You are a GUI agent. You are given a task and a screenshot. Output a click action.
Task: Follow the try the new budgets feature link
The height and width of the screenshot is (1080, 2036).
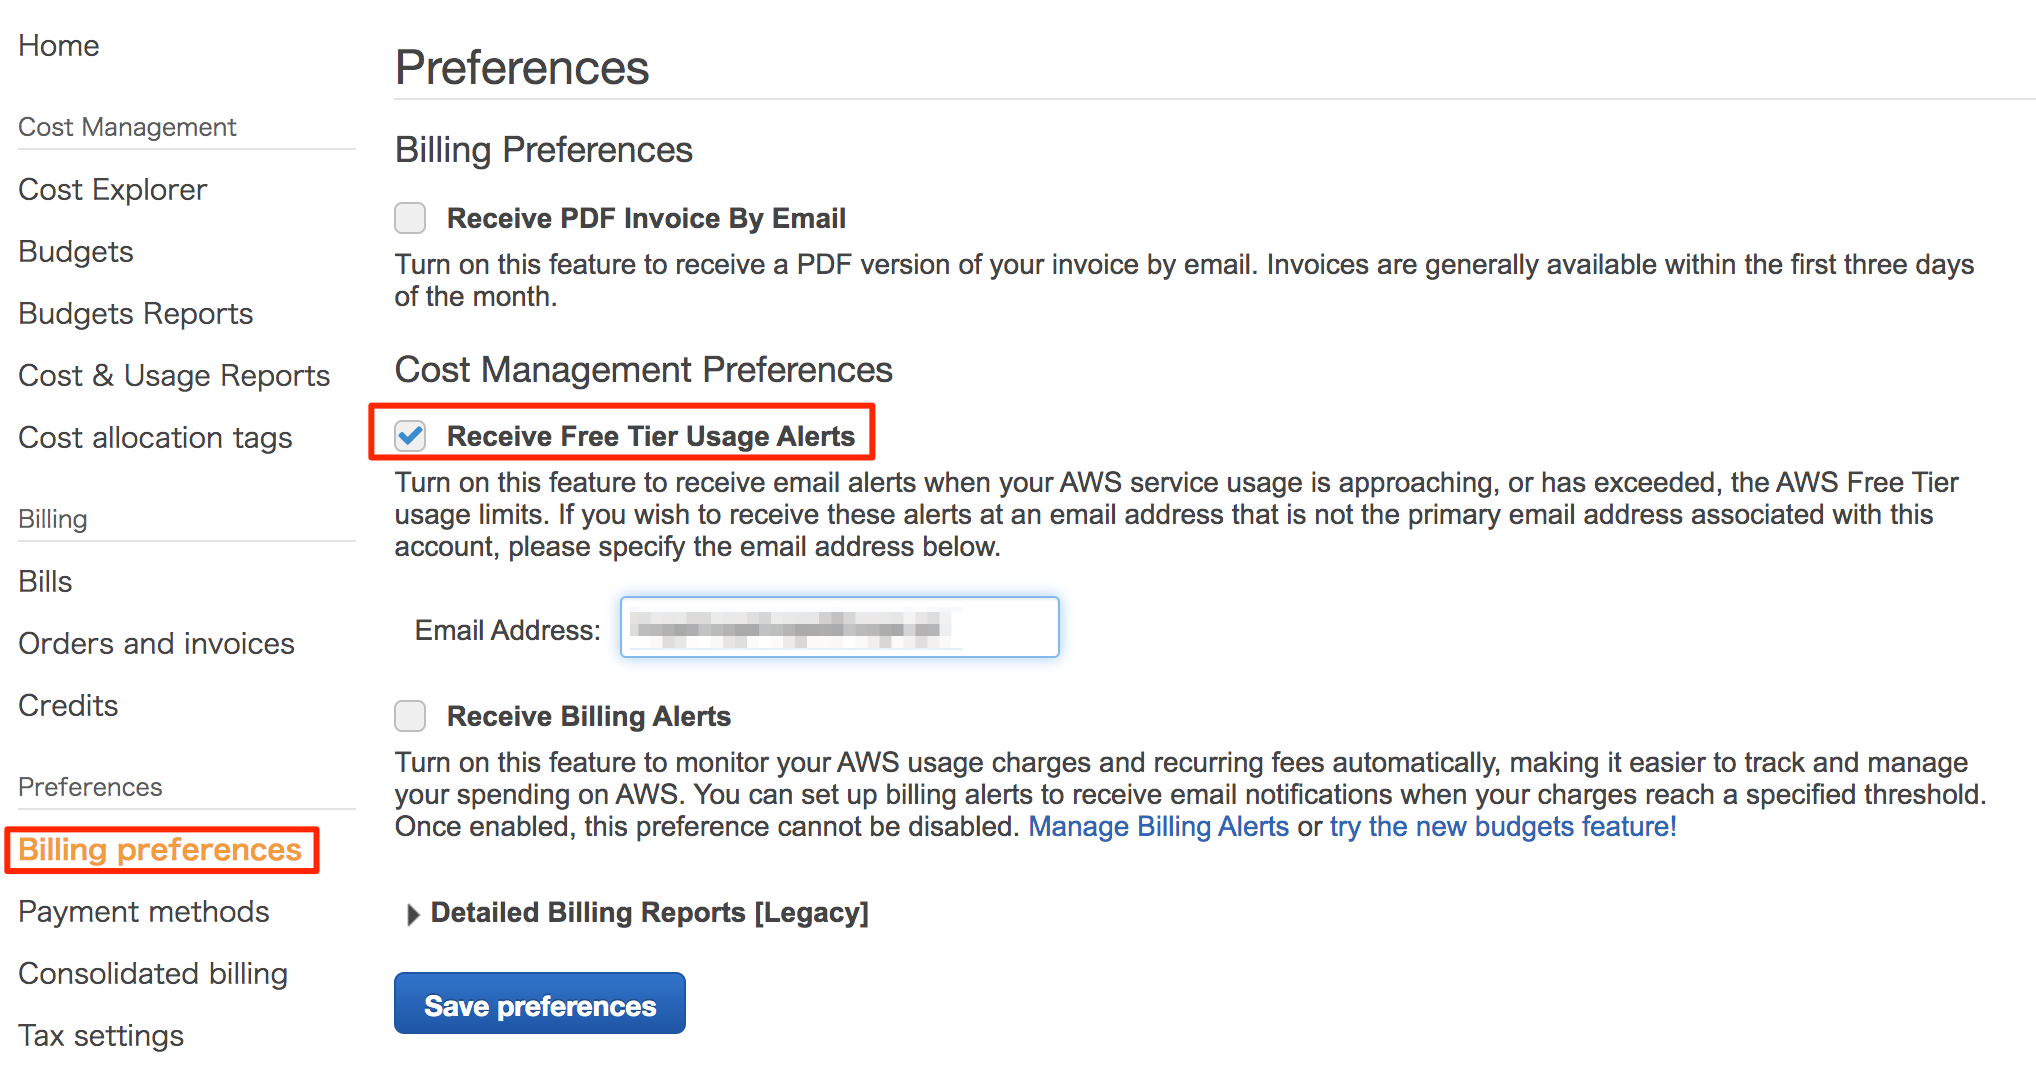click(1502, 826)
